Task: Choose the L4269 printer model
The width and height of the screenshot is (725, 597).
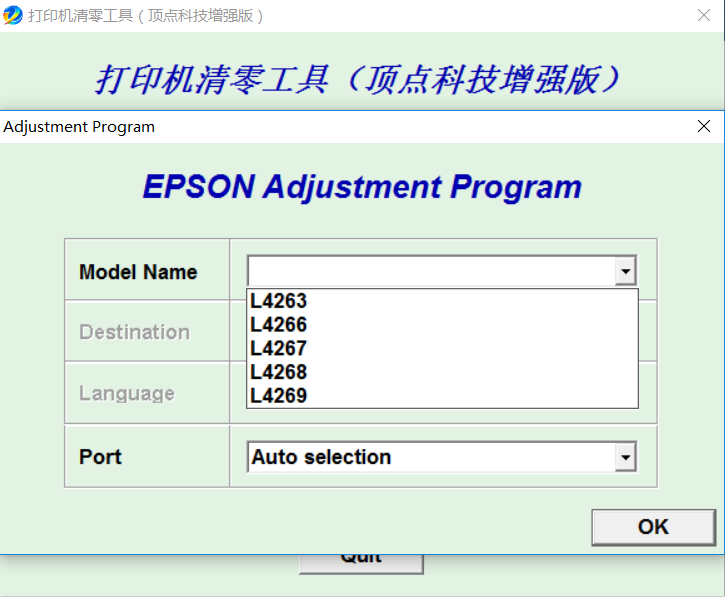Action: click(x=442, y=396)
